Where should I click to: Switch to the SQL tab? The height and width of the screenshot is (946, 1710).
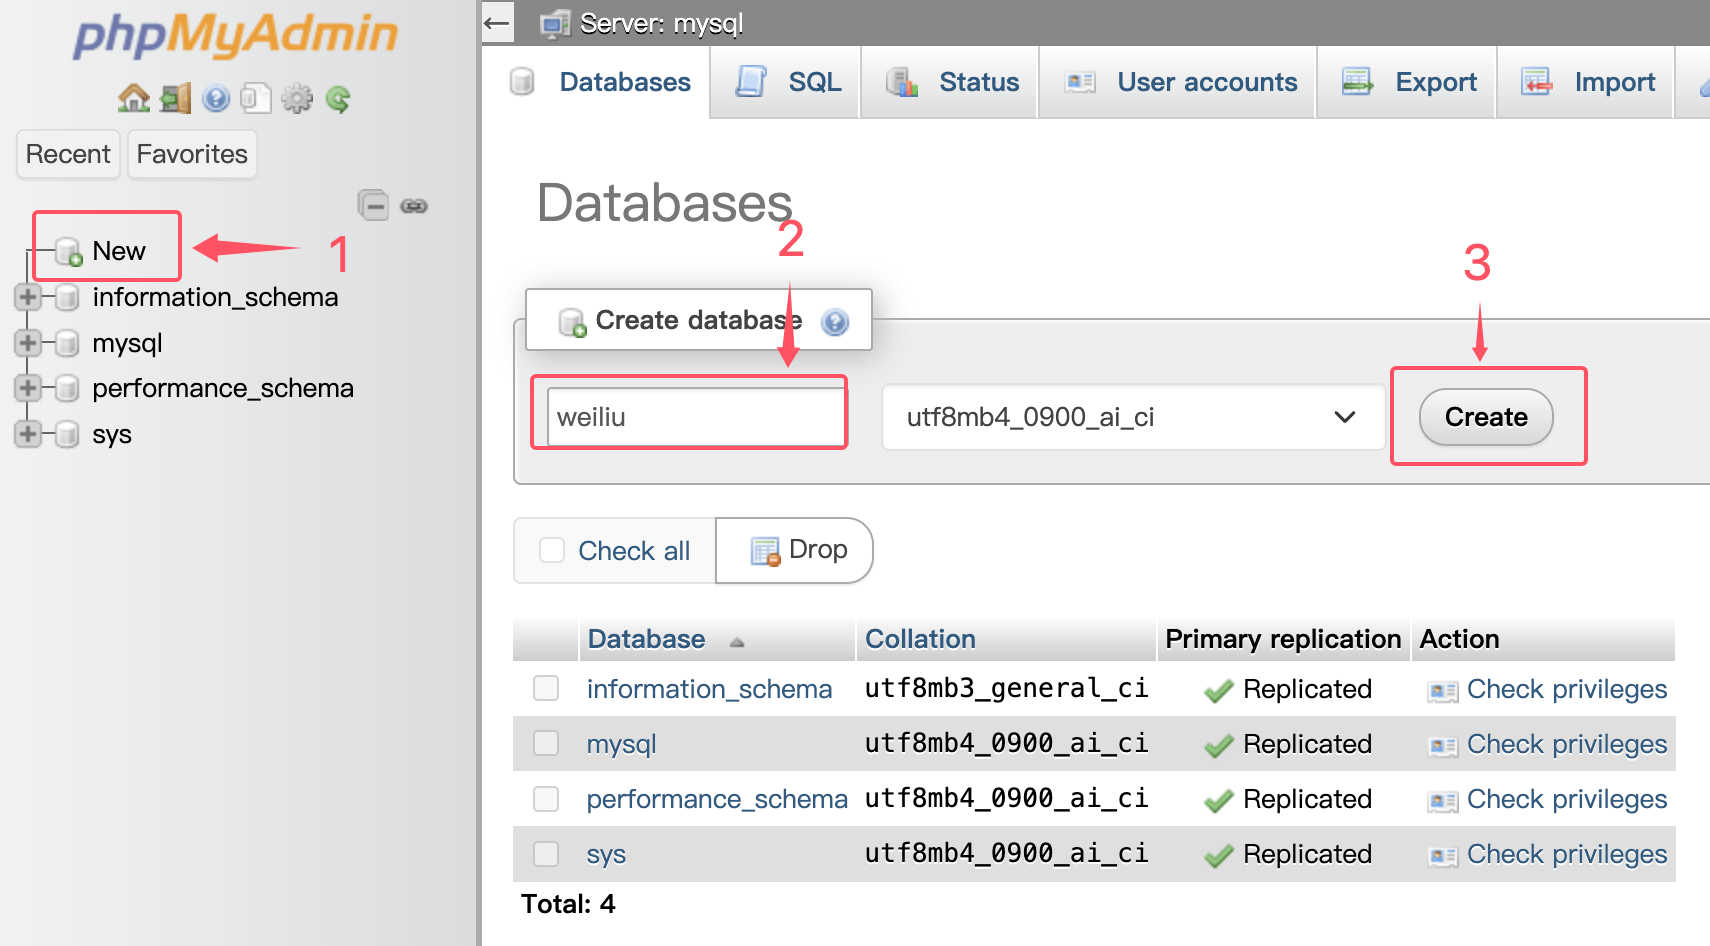787,82
